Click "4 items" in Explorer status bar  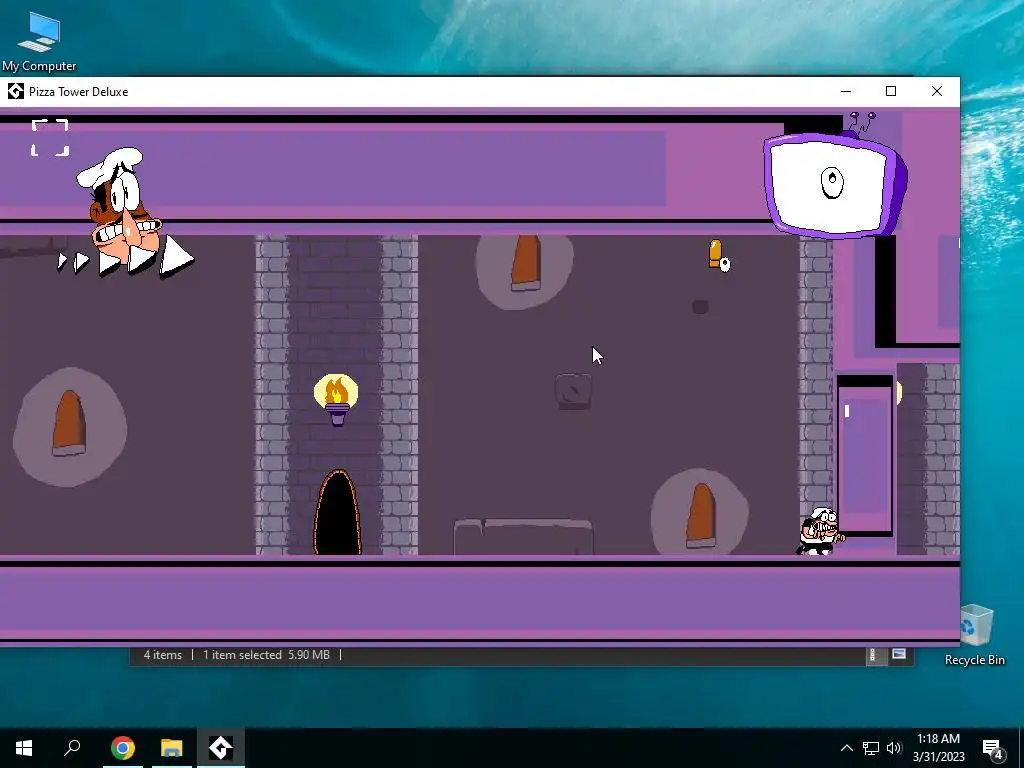pyautogui.click(x=163, y=654)
